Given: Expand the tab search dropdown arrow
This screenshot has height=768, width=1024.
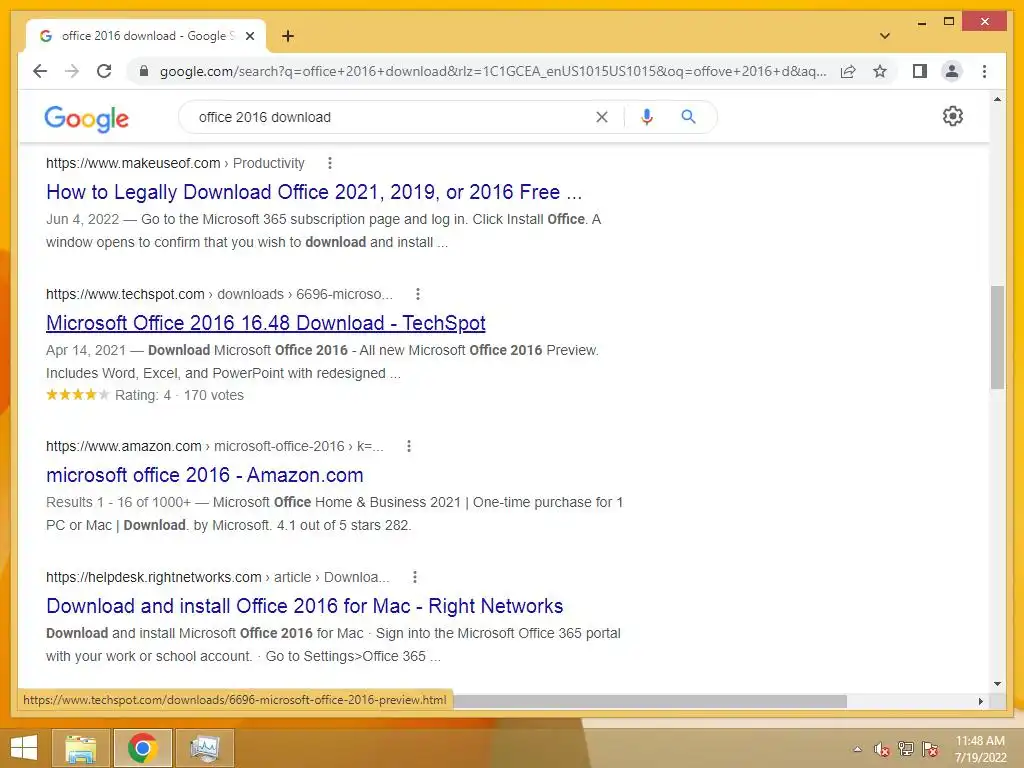Looking at the screenshot, I should [x=885, y=36].
